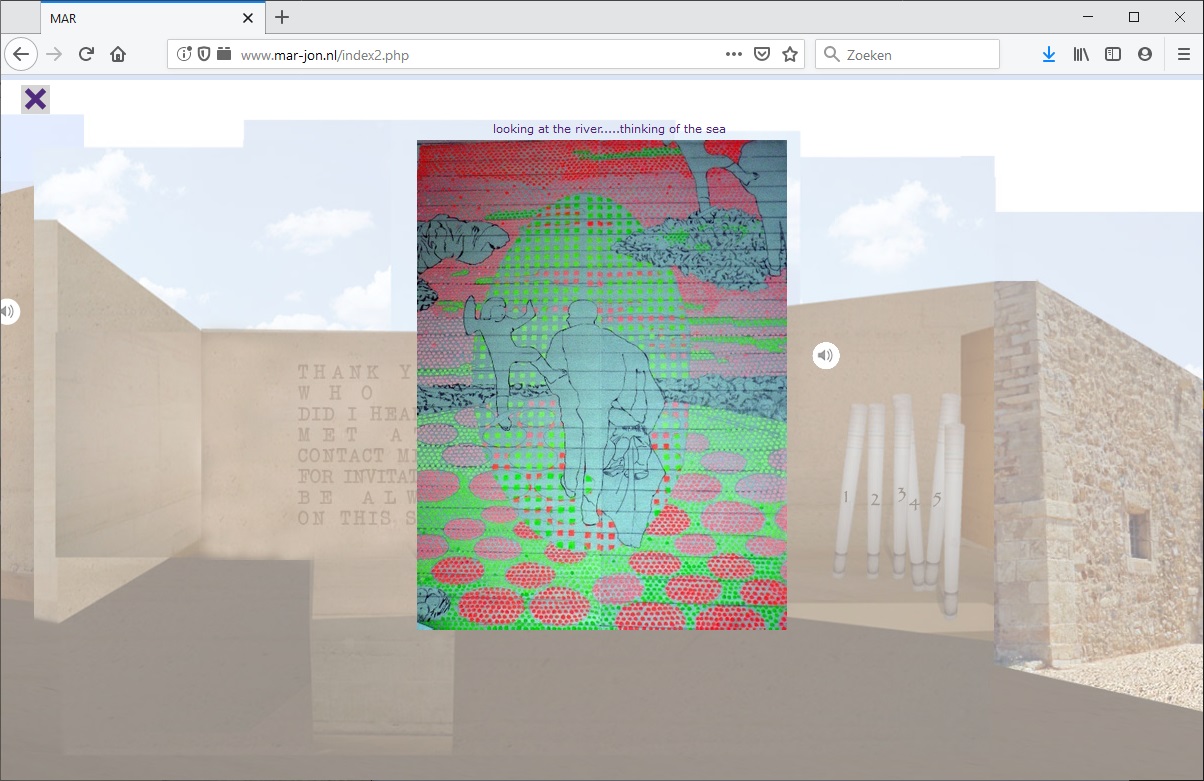Image resolution: width=1204 pixels, height=781 pixels.
Task: Open page actions three-dot menu
Action: click(x=734, y=55)
